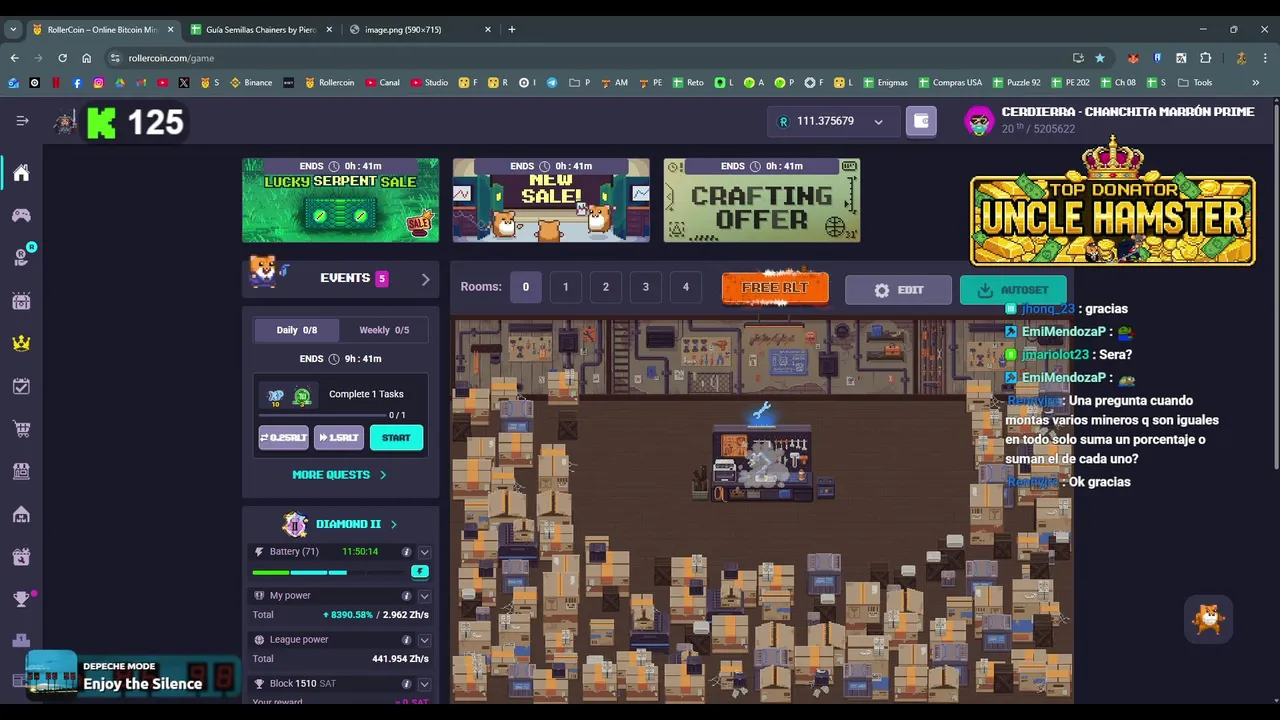Open the games controller sidebar icon
1280x720 pixels.
21,215
